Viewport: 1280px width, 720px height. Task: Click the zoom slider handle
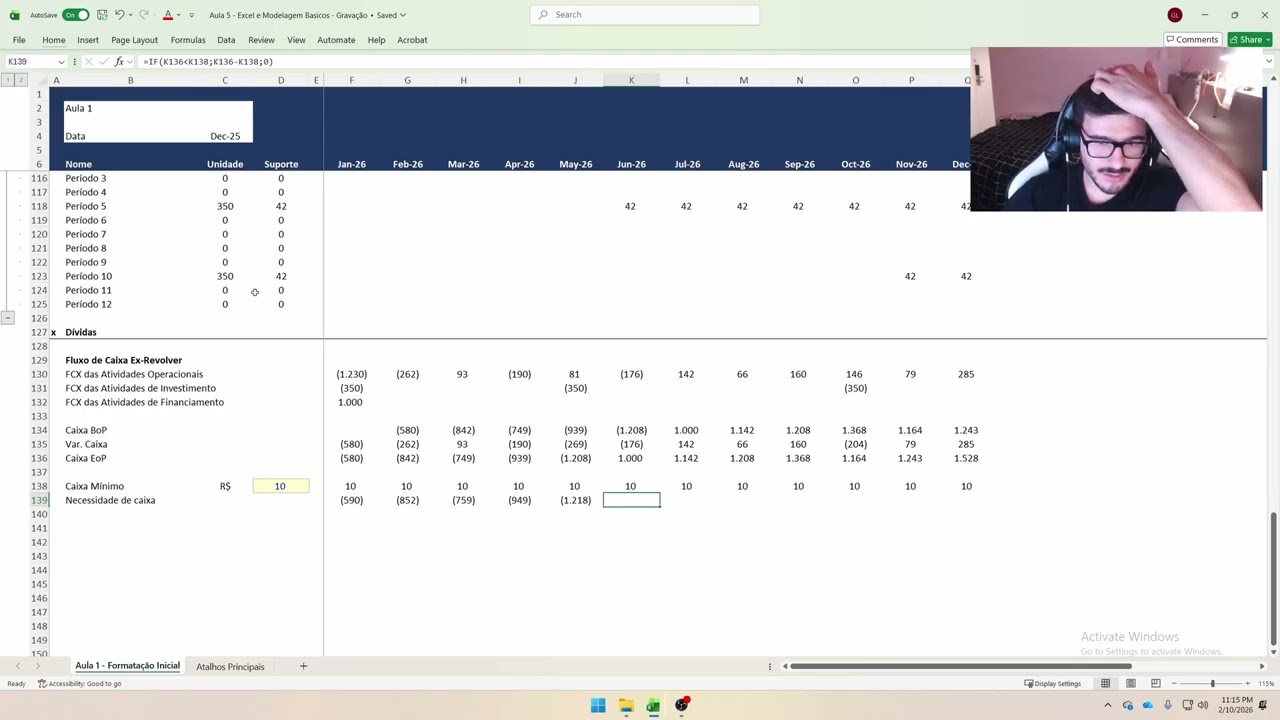click(x=1213, y=684)
